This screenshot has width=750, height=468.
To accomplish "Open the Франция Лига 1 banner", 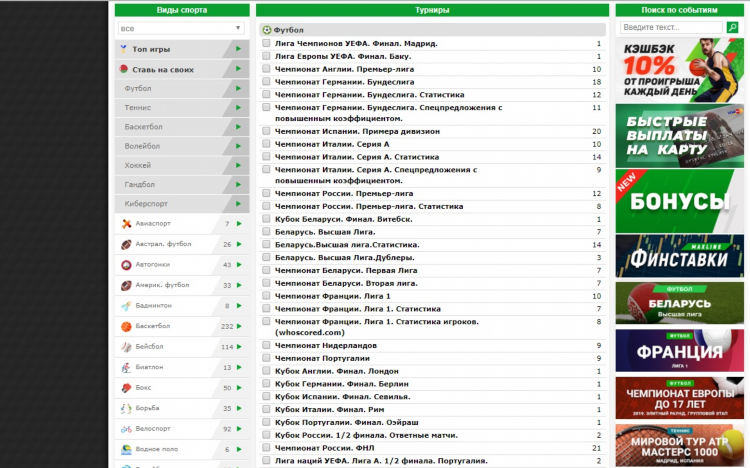I will coord(679,350).
